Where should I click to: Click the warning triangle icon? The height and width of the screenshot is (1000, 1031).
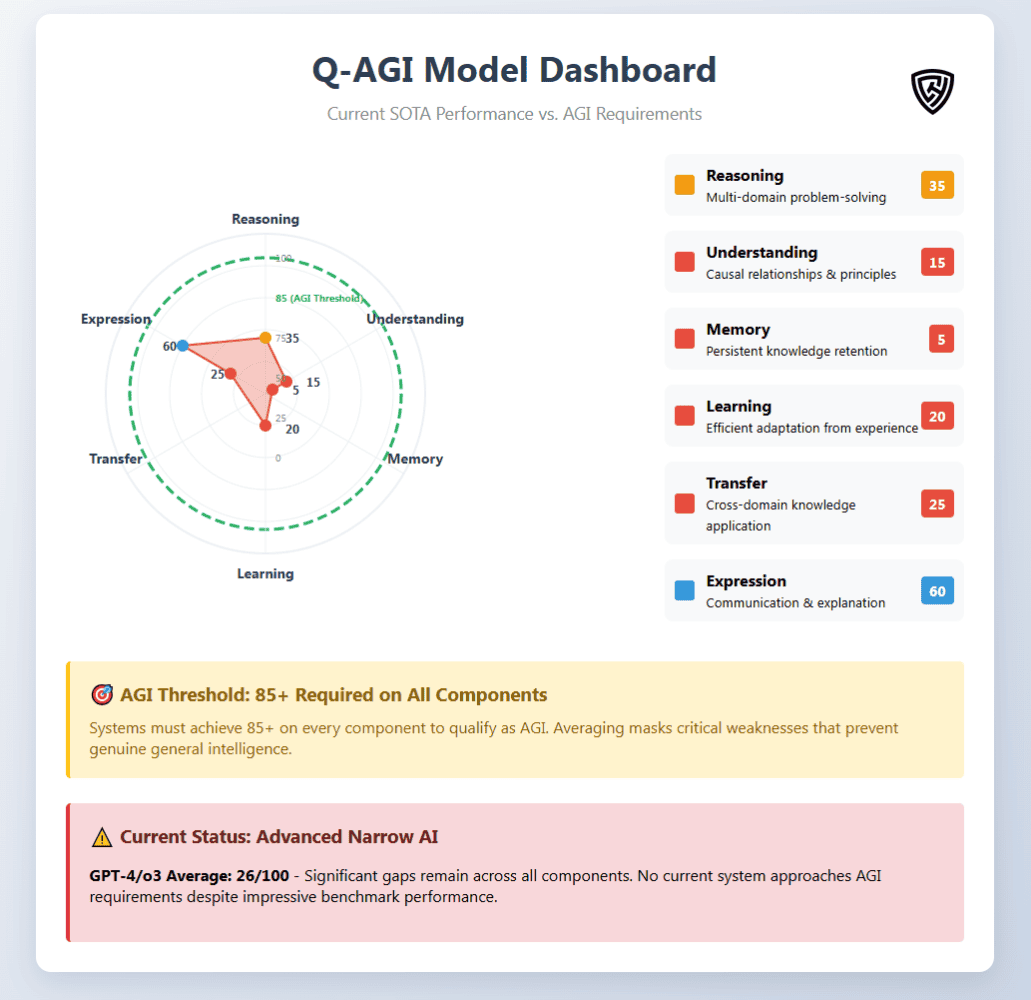101,837
